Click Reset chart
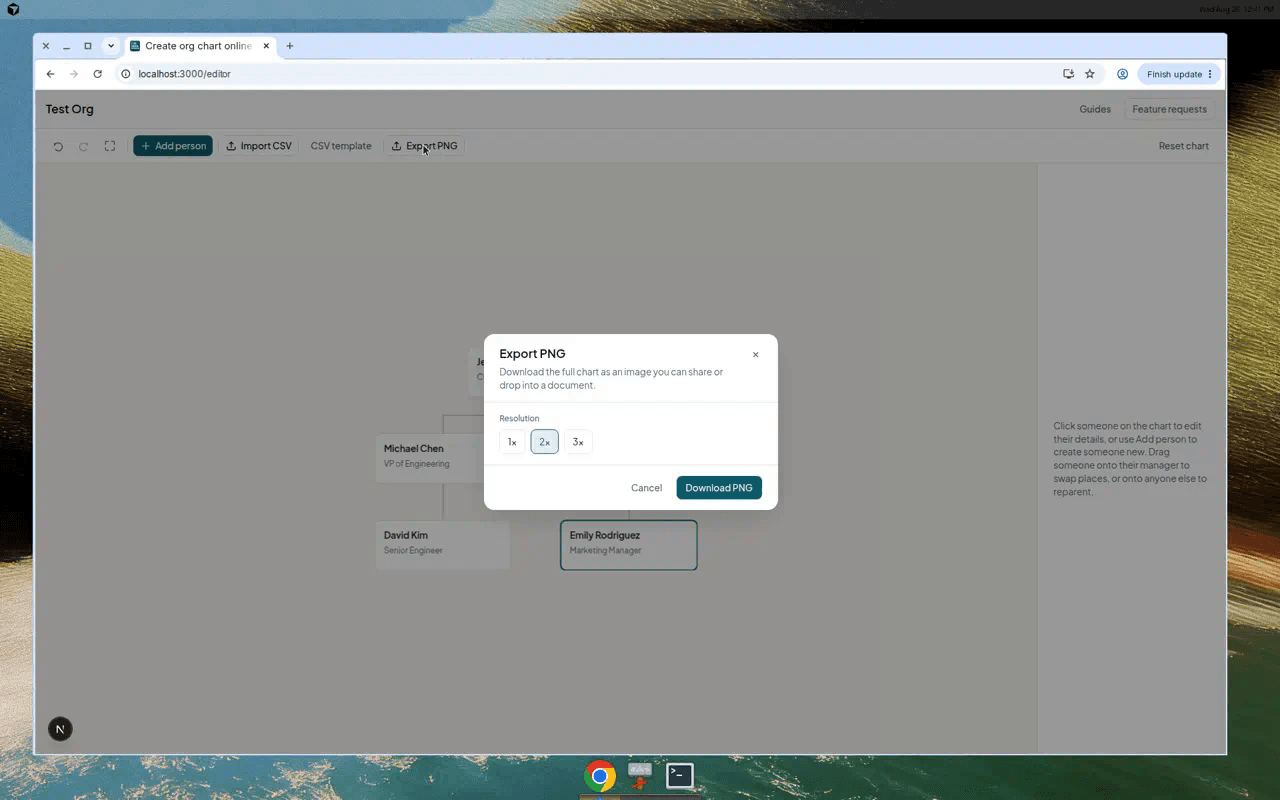The width and height of the screenshot is (1280, 800). (x=1184, y=146)
